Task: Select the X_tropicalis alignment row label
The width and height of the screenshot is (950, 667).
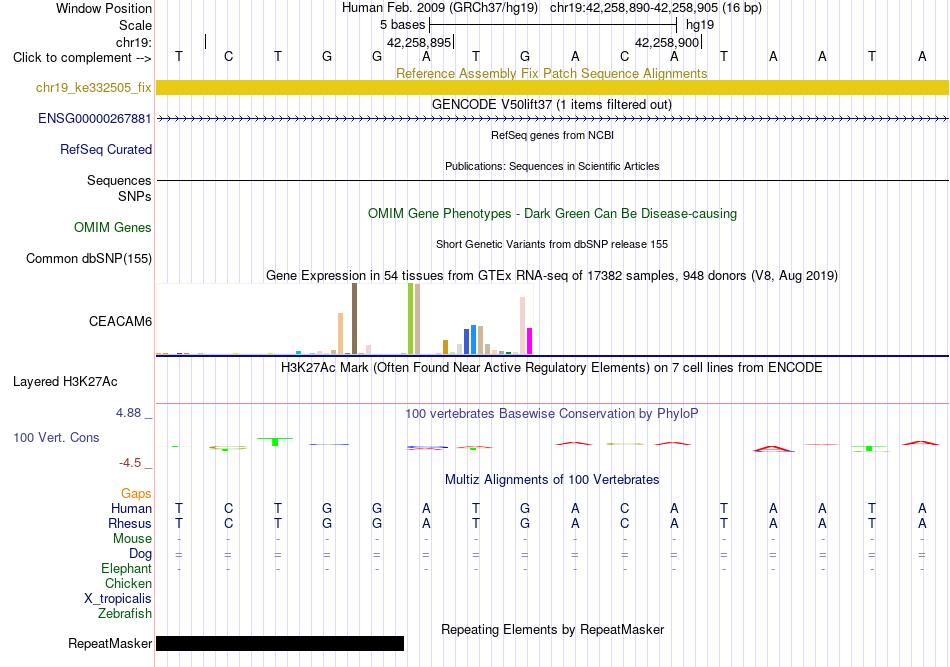Action: [118, 599]
